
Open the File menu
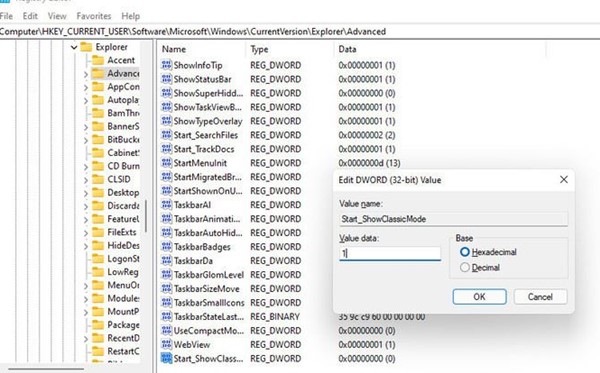tap(6, 16)
